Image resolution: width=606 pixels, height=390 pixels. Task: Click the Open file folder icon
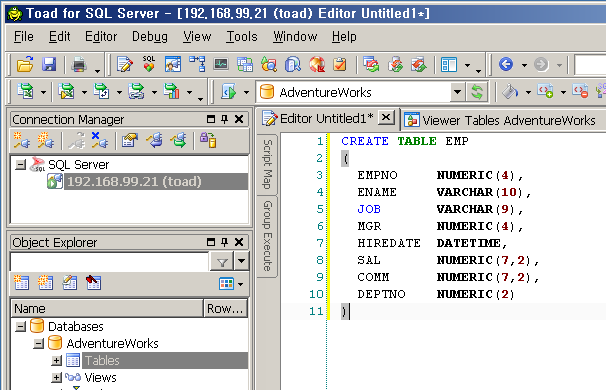25,64
